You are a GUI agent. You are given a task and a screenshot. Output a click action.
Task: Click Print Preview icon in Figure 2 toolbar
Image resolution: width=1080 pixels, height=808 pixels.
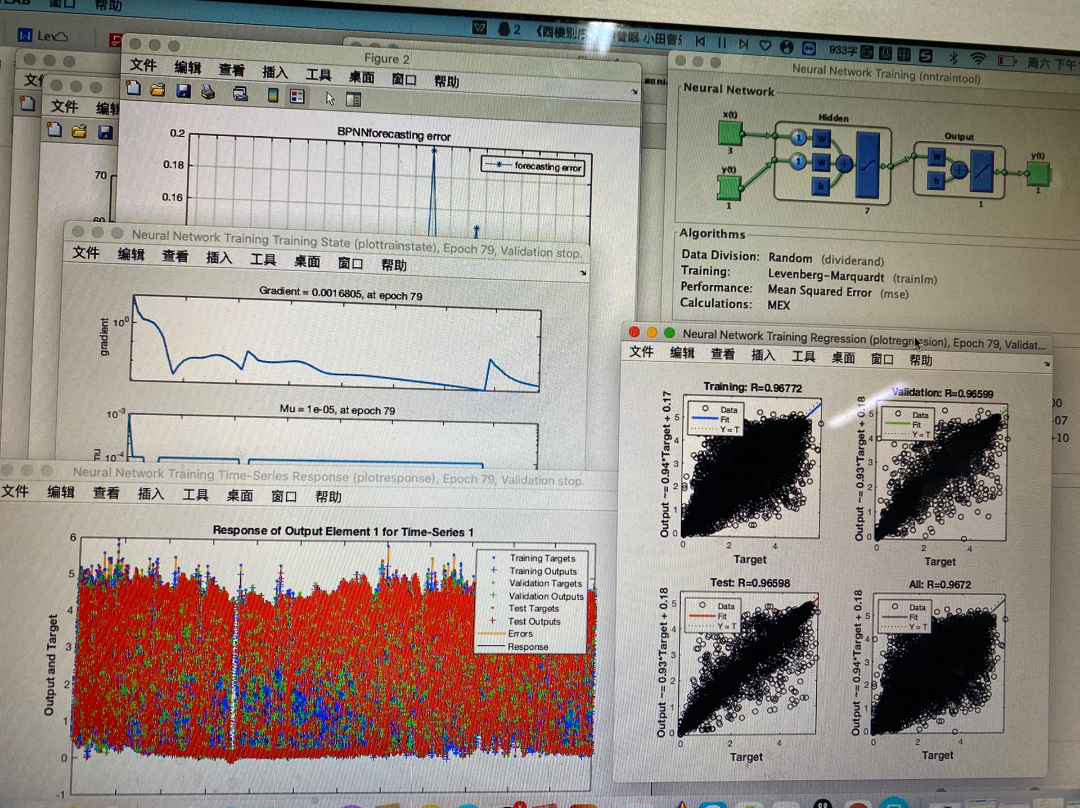pos(240,93)
